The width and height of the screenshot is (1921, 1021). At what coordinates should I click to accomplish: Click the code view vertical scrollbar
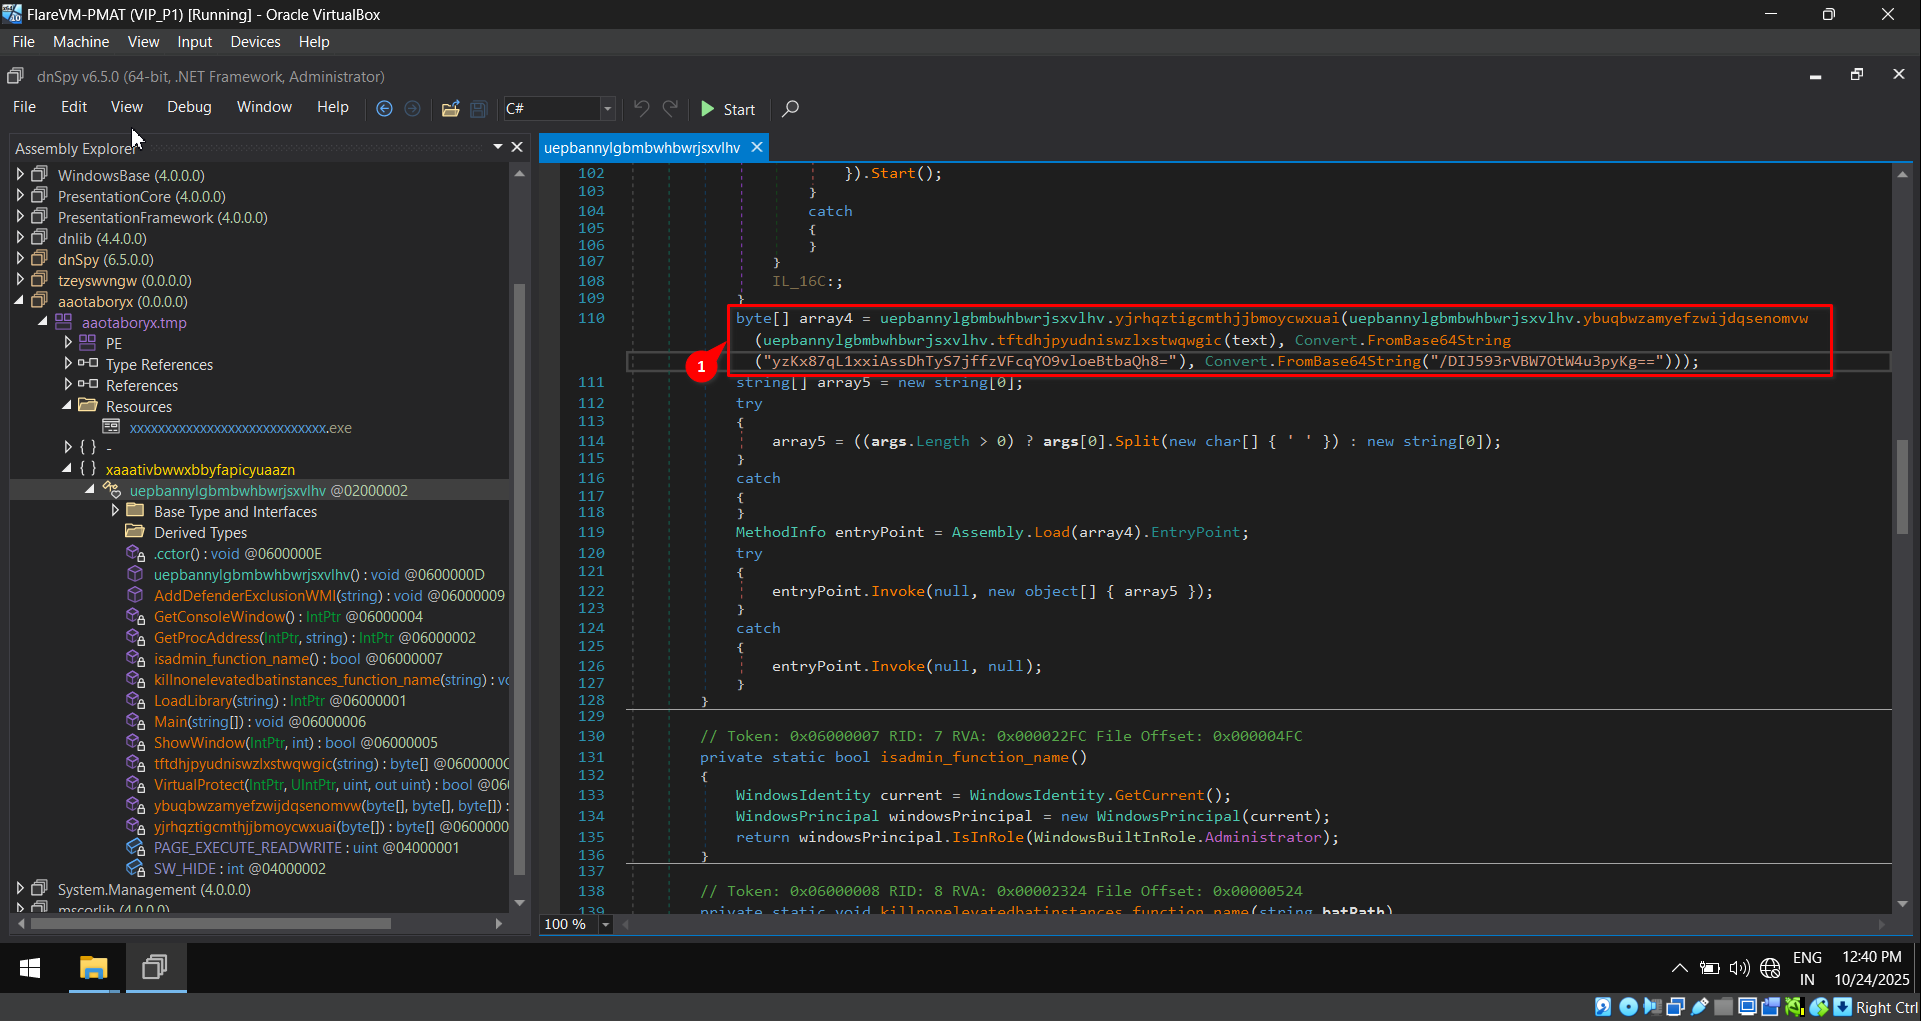click(x=1904, y=487)
